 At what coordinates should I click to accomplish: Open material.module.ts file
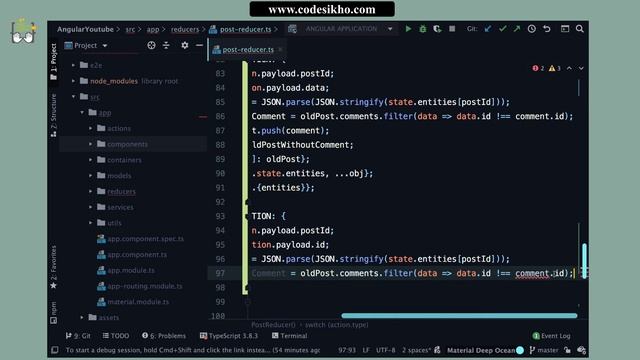point(138,302)
